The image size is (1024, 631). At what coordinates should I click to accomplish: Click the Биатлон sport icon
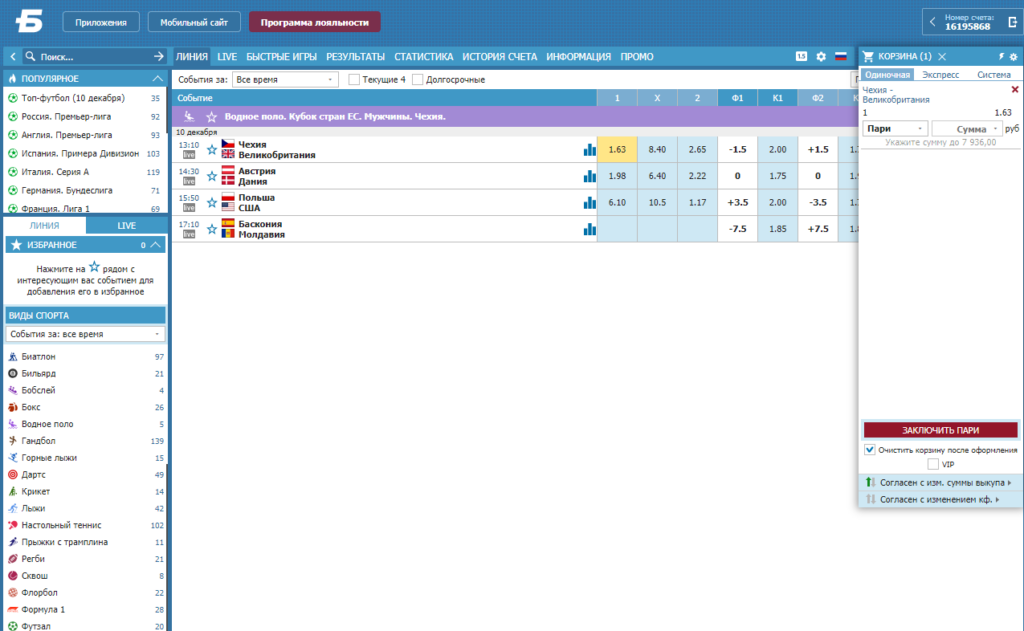coord(12,357)
